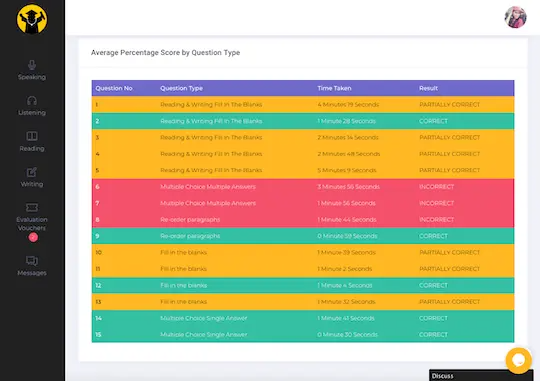Click time '0 Minute 30 Seconds' in row 15
Viewport: 540px width, 381px height.
(x=347, y=334)
